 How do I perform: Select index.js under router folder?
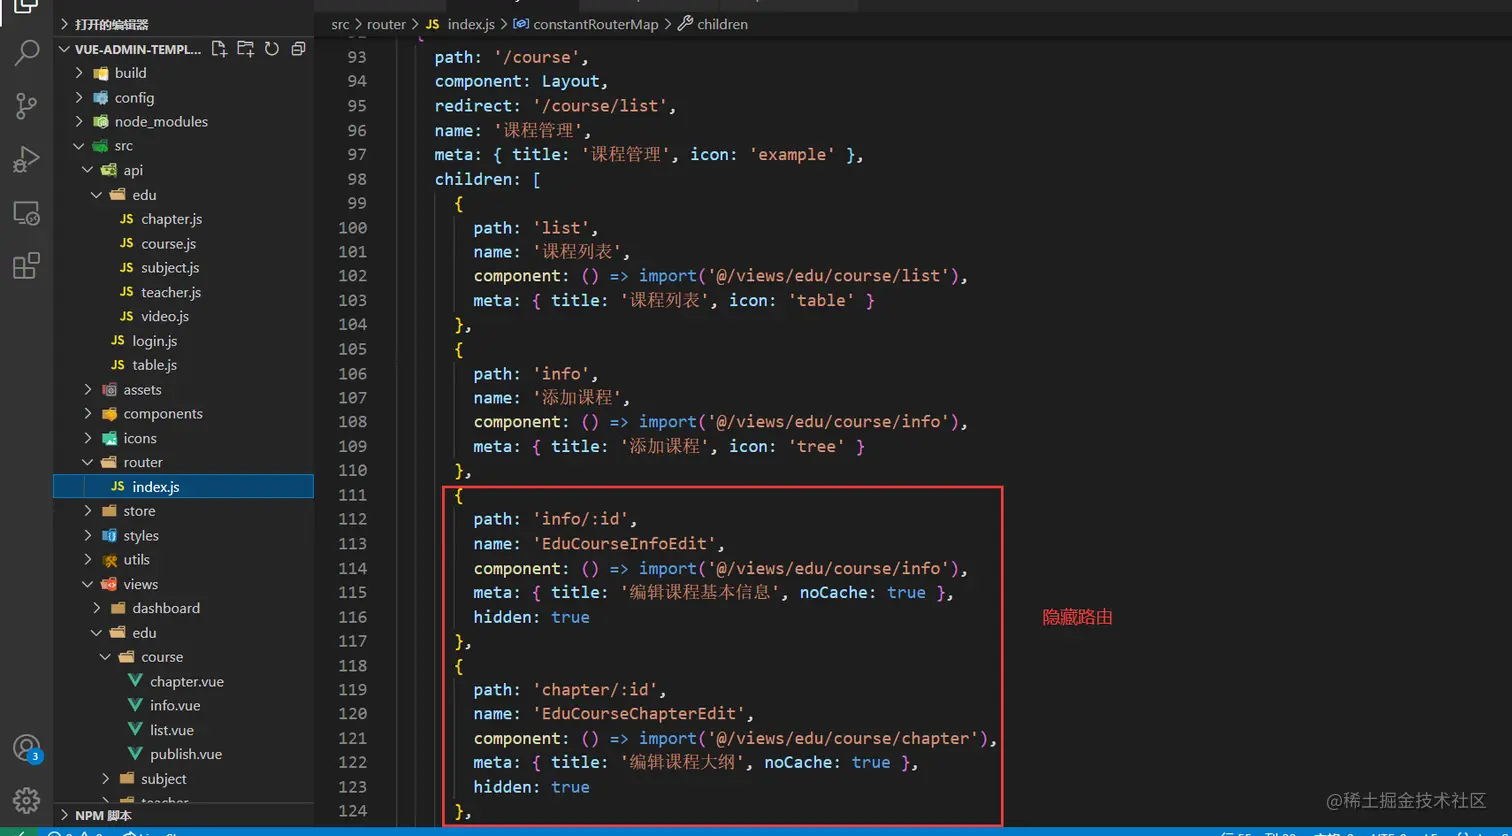pyautogui.click(x=183, y=486)
